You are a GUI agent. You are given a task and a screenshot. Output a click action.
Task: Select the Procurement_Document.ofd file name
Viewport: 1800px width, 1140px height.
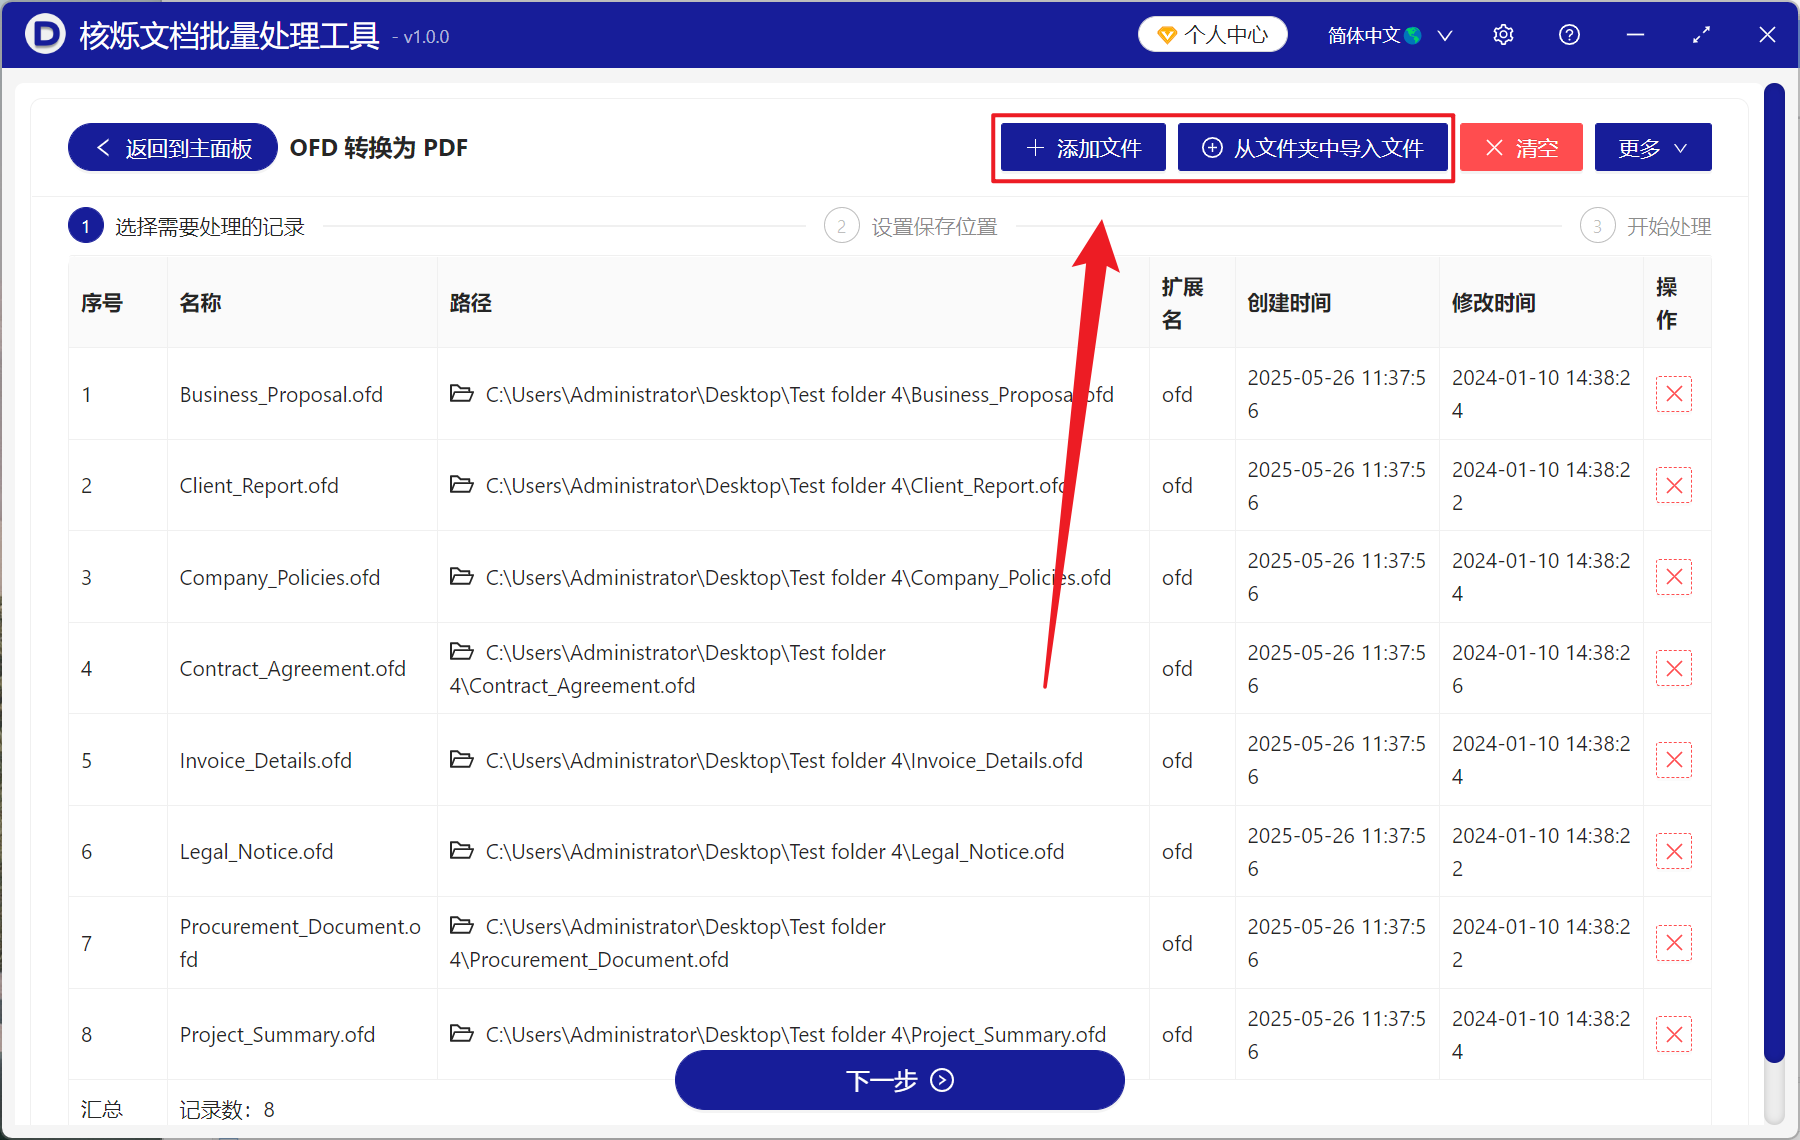pos(300,943)
